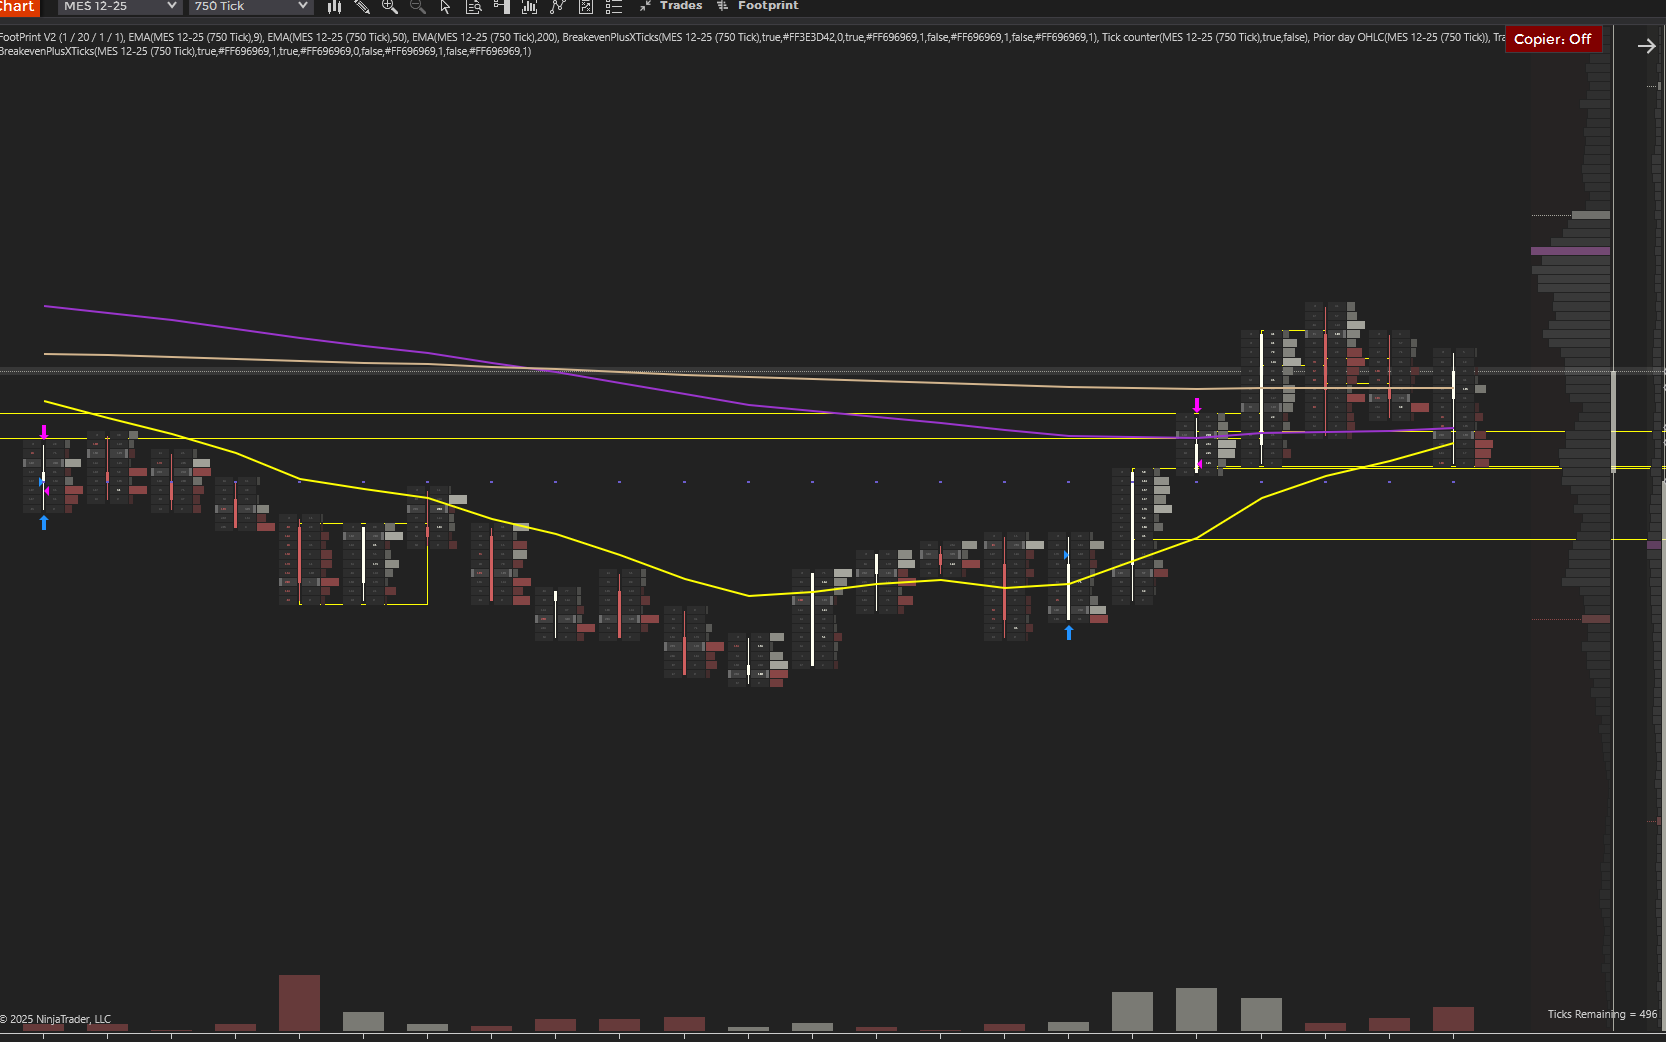Image resolution: width=1666 pixels, height=1042 pixels.
Task: Open the 750 Tick interval dropdown
Action: 250,6
